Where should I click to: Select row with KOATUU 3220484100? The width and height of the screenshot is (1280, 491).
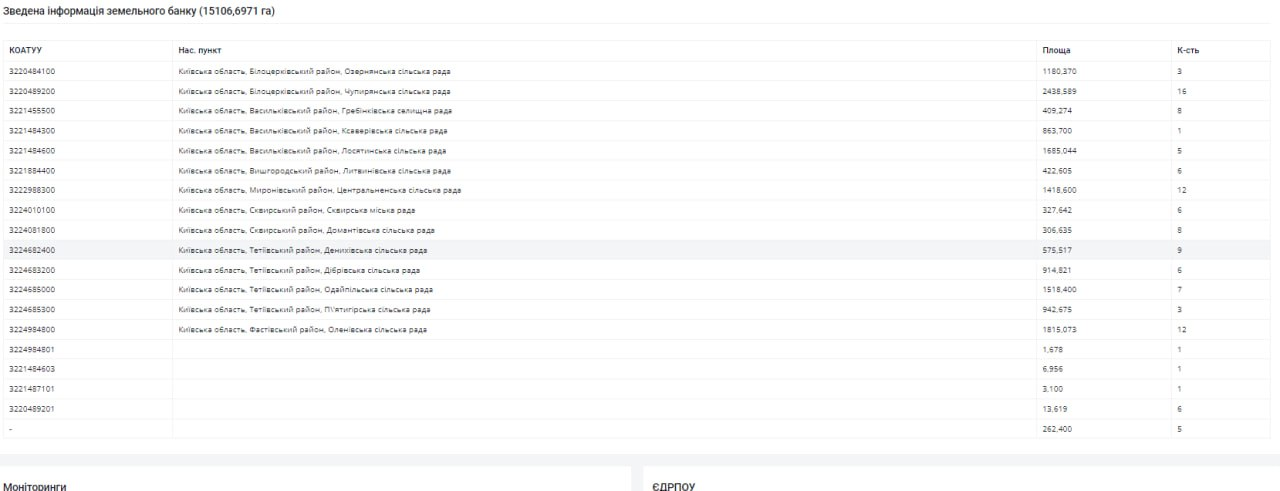point(638,71)
